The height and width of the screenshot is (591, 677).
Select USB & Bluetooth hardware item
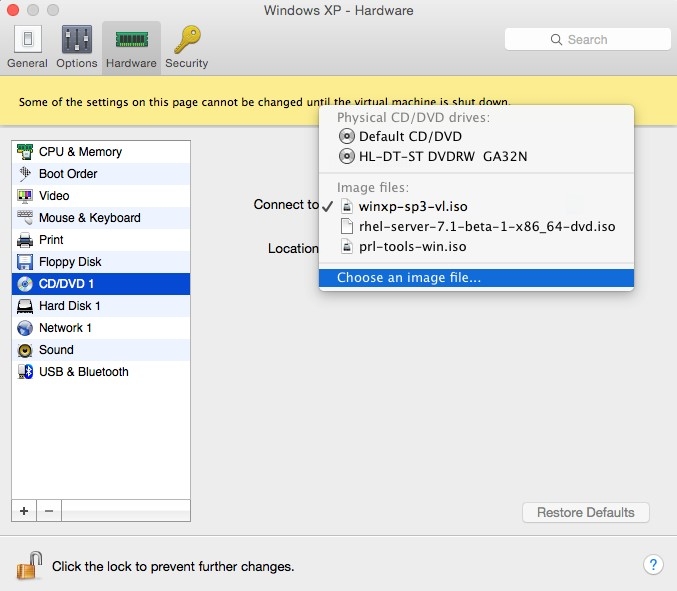[x=83, y=372]
